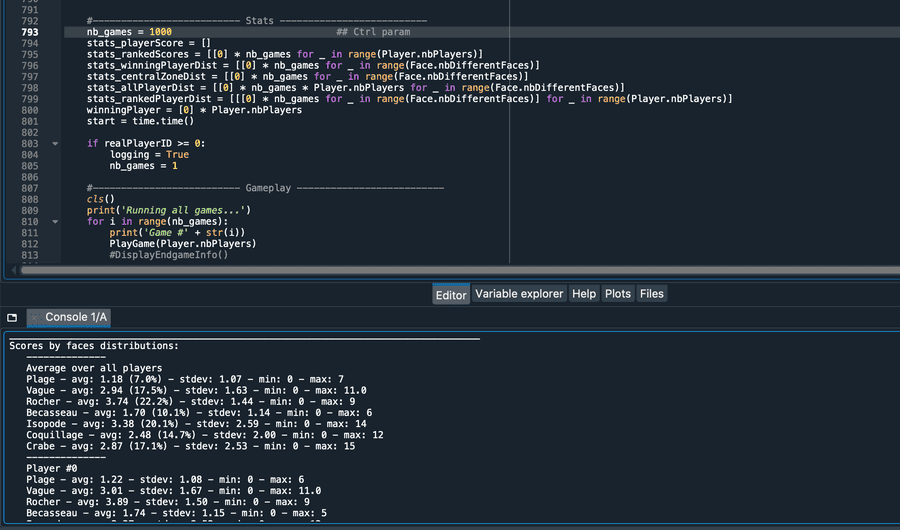
Task: Select the Editor pane tab
Action: (451, 295)
